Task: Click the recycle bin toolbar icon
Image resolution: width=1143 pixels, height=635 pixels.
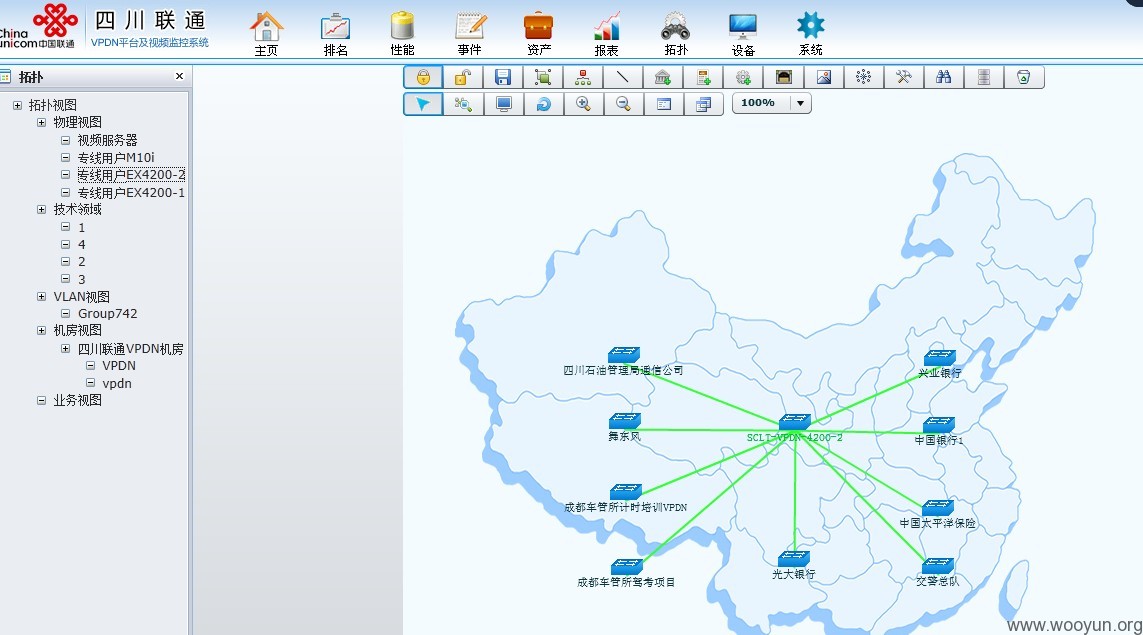Action: pos(1024,77)
